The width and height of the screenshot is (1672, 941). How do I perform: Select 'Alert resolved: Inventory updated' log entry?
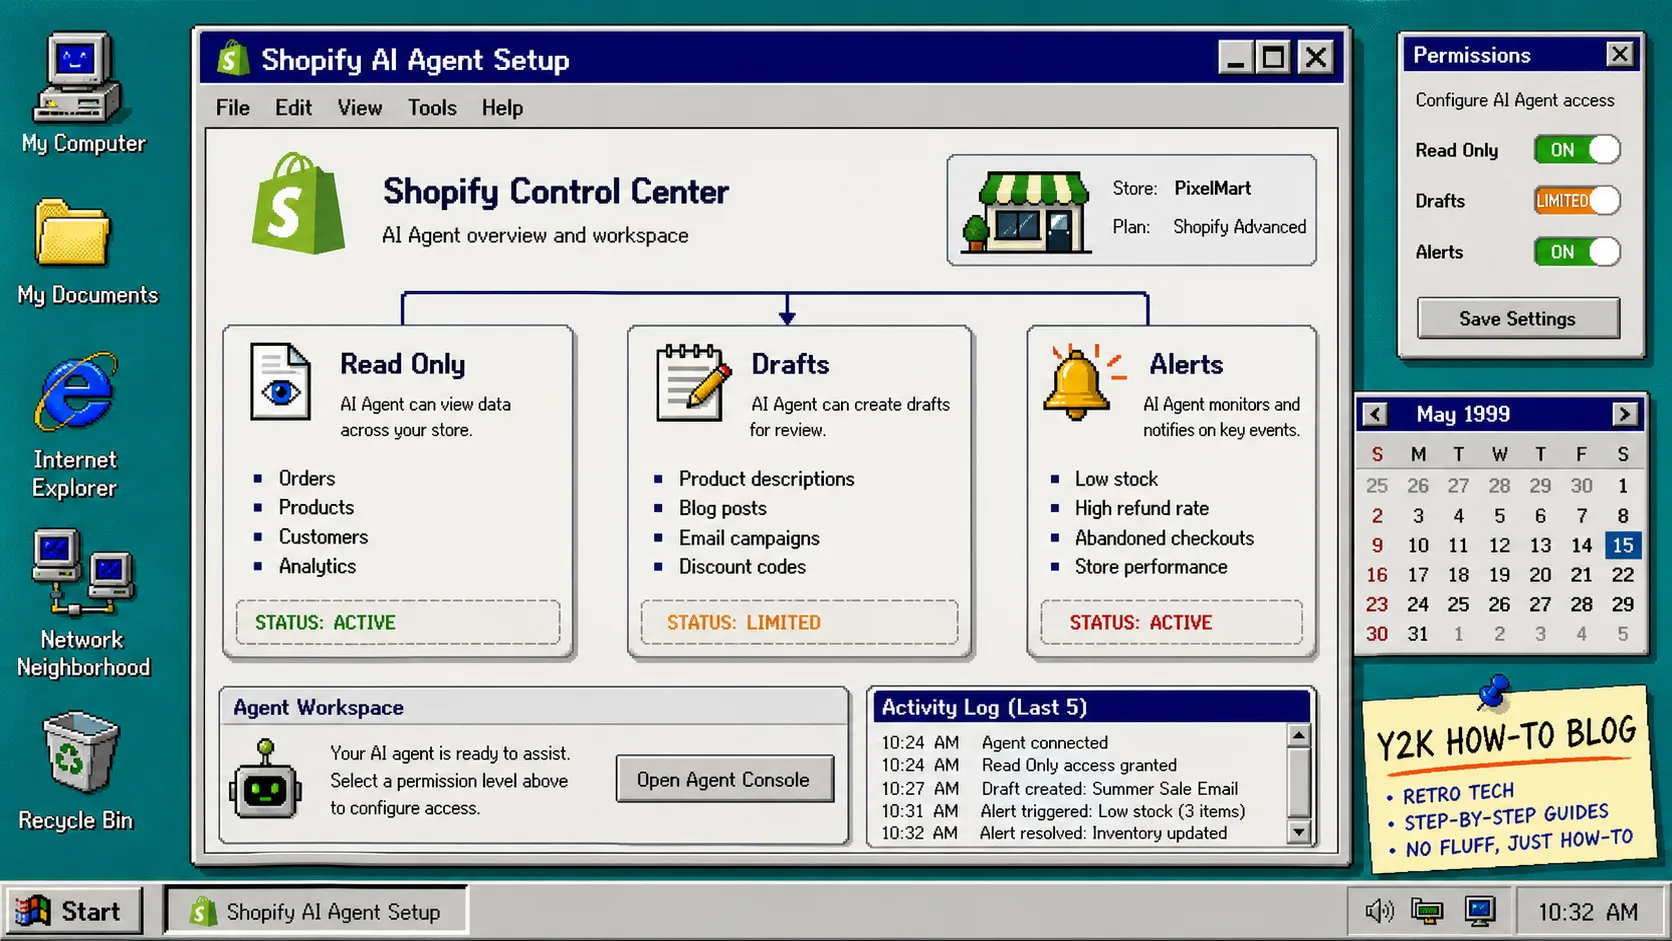click(x=1103, y=833)
